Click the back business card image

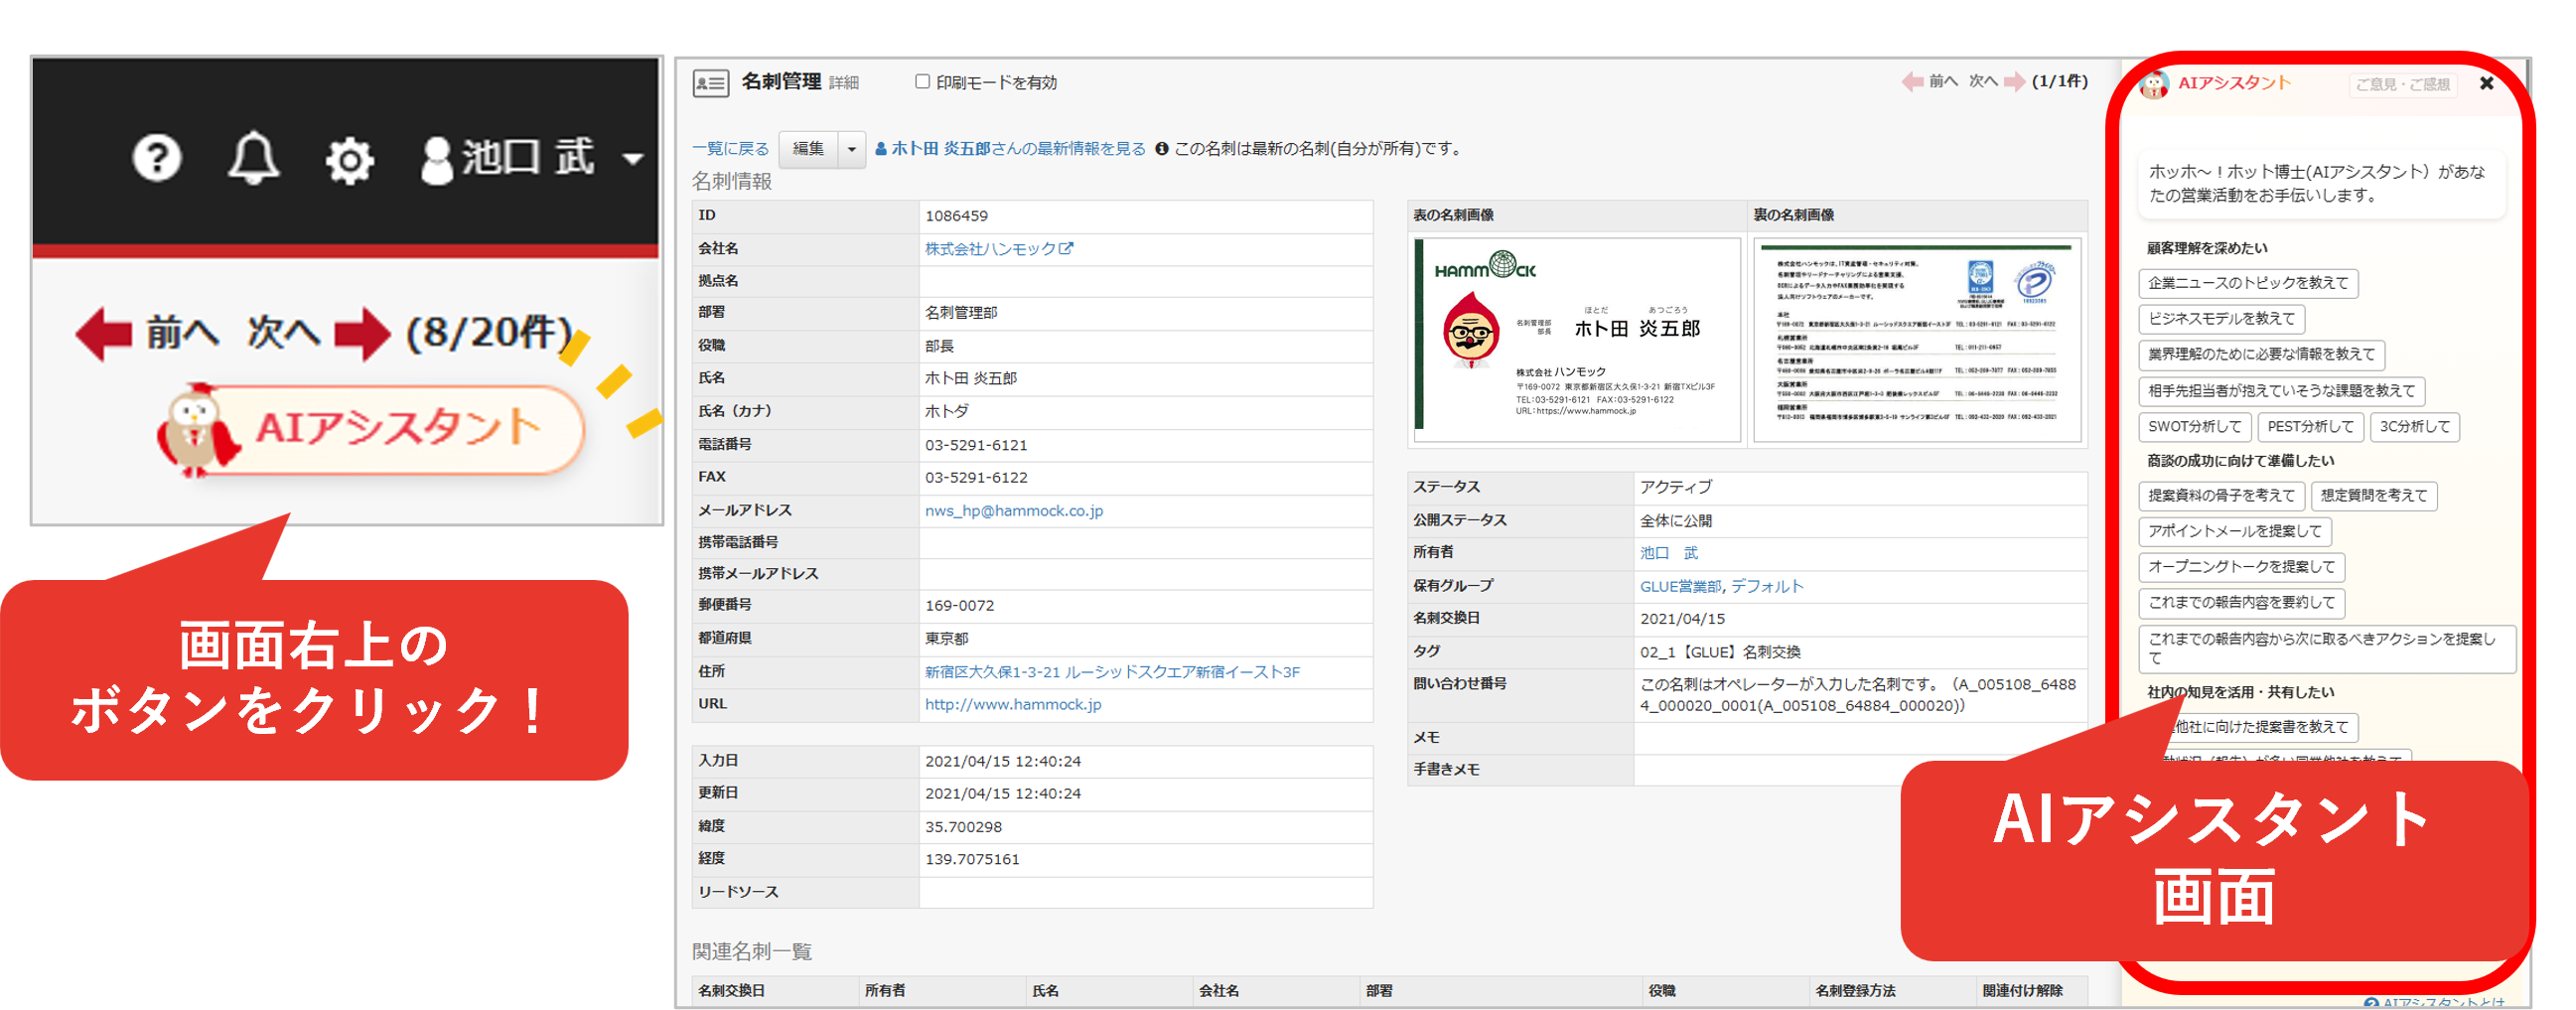click(x=1916, y=339)
